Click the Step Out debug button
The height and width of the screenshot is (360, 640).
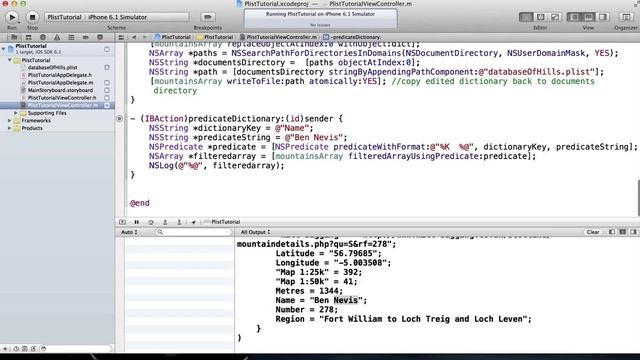179,222
